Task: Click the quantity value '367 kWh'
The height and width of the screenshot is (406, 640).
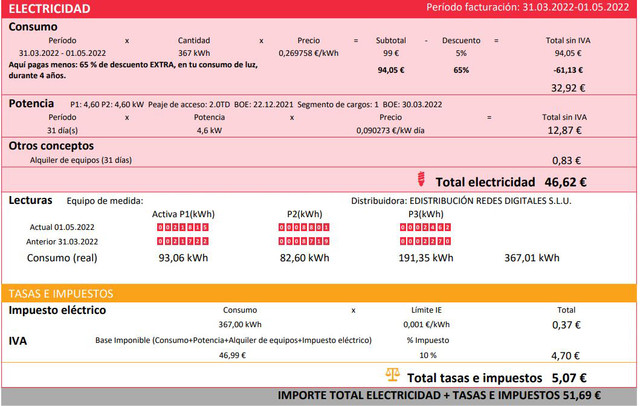Action: tap(194, 53)
